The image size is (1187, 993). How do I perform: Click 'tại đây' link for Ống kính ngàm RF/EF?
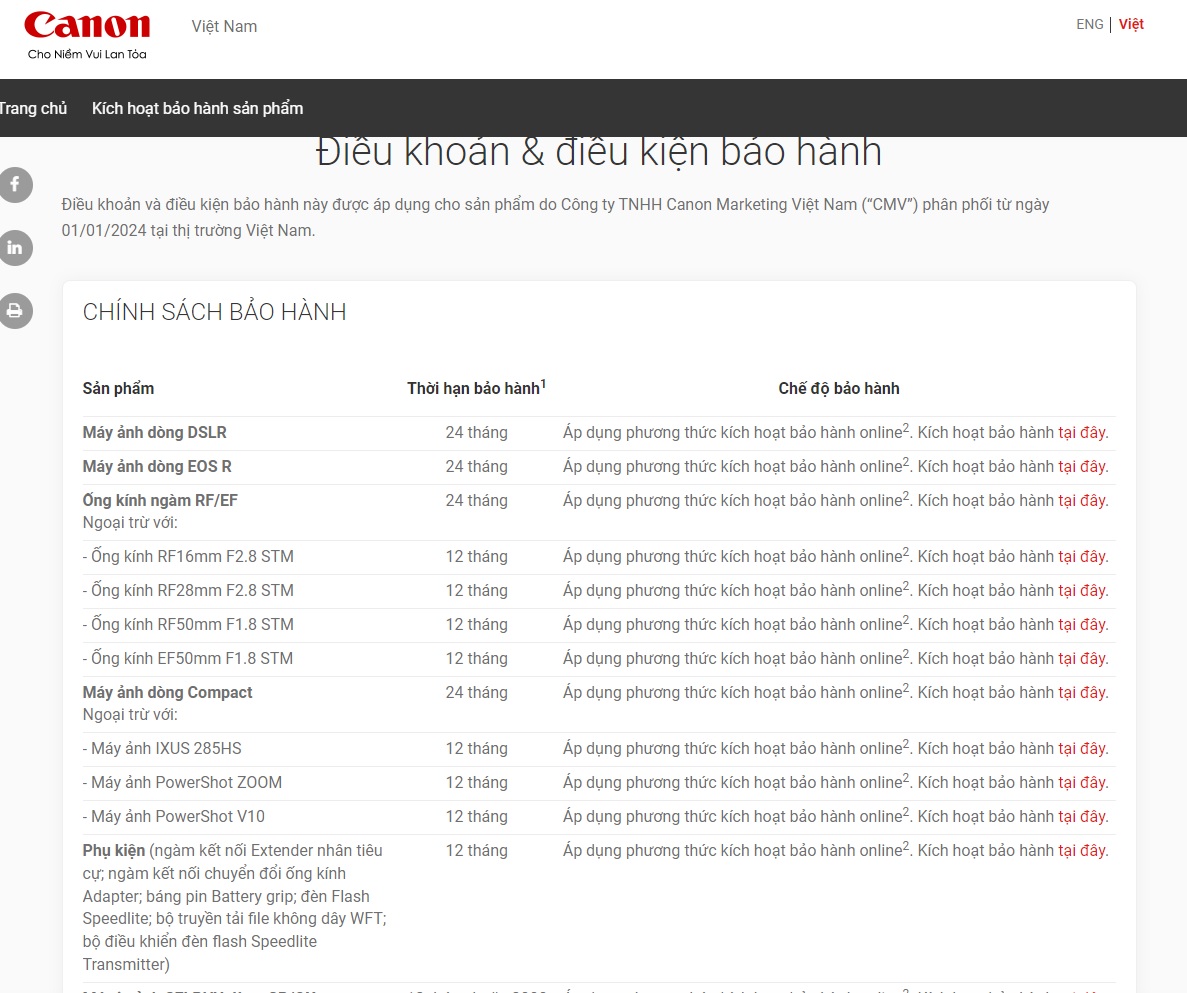(1082, 500)
